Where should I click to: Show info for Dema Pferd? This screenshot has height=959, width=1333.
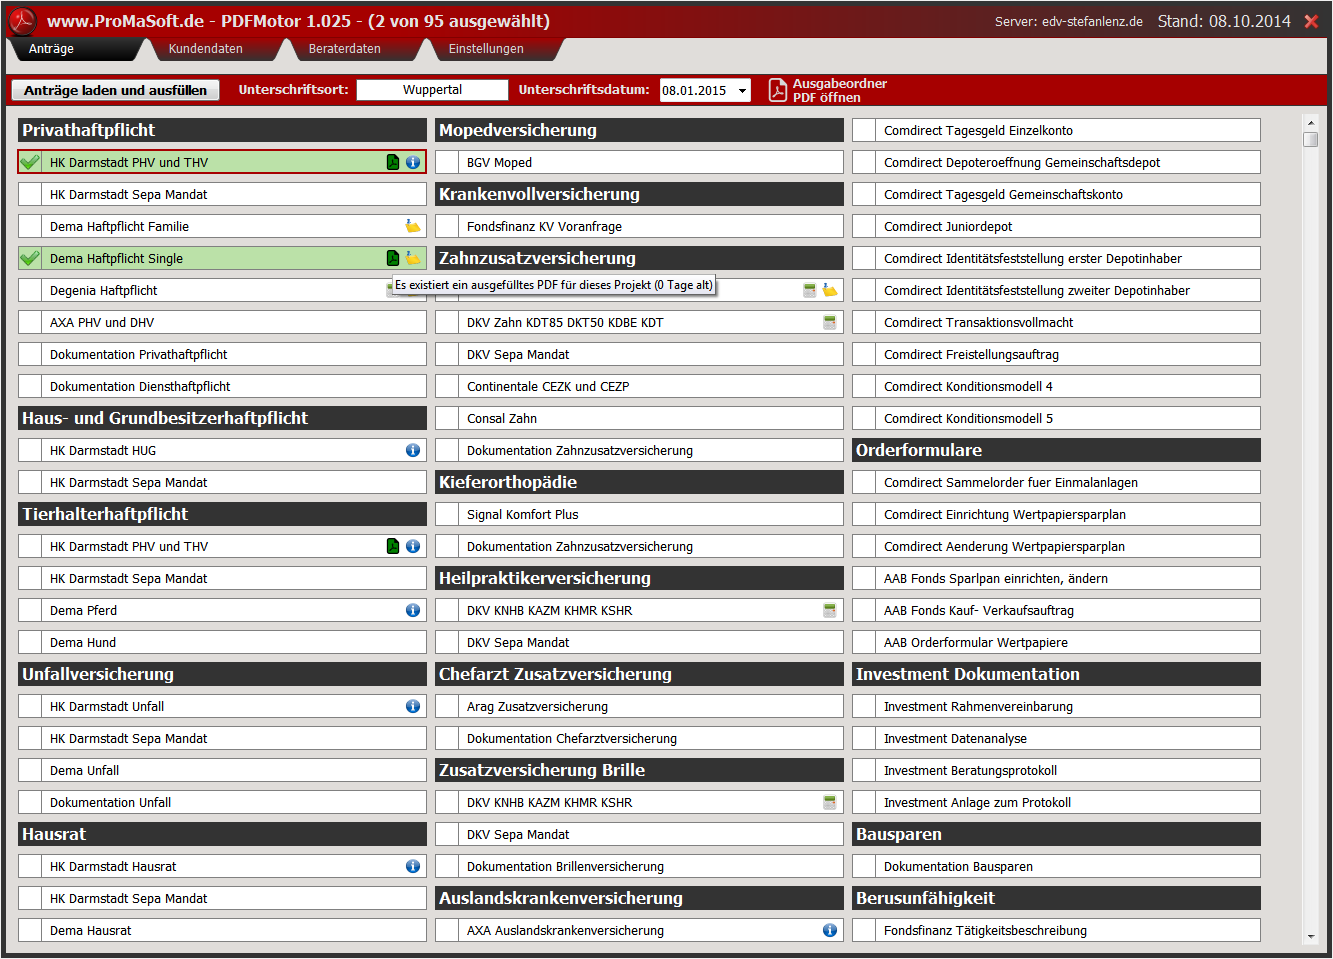point(413,610)
